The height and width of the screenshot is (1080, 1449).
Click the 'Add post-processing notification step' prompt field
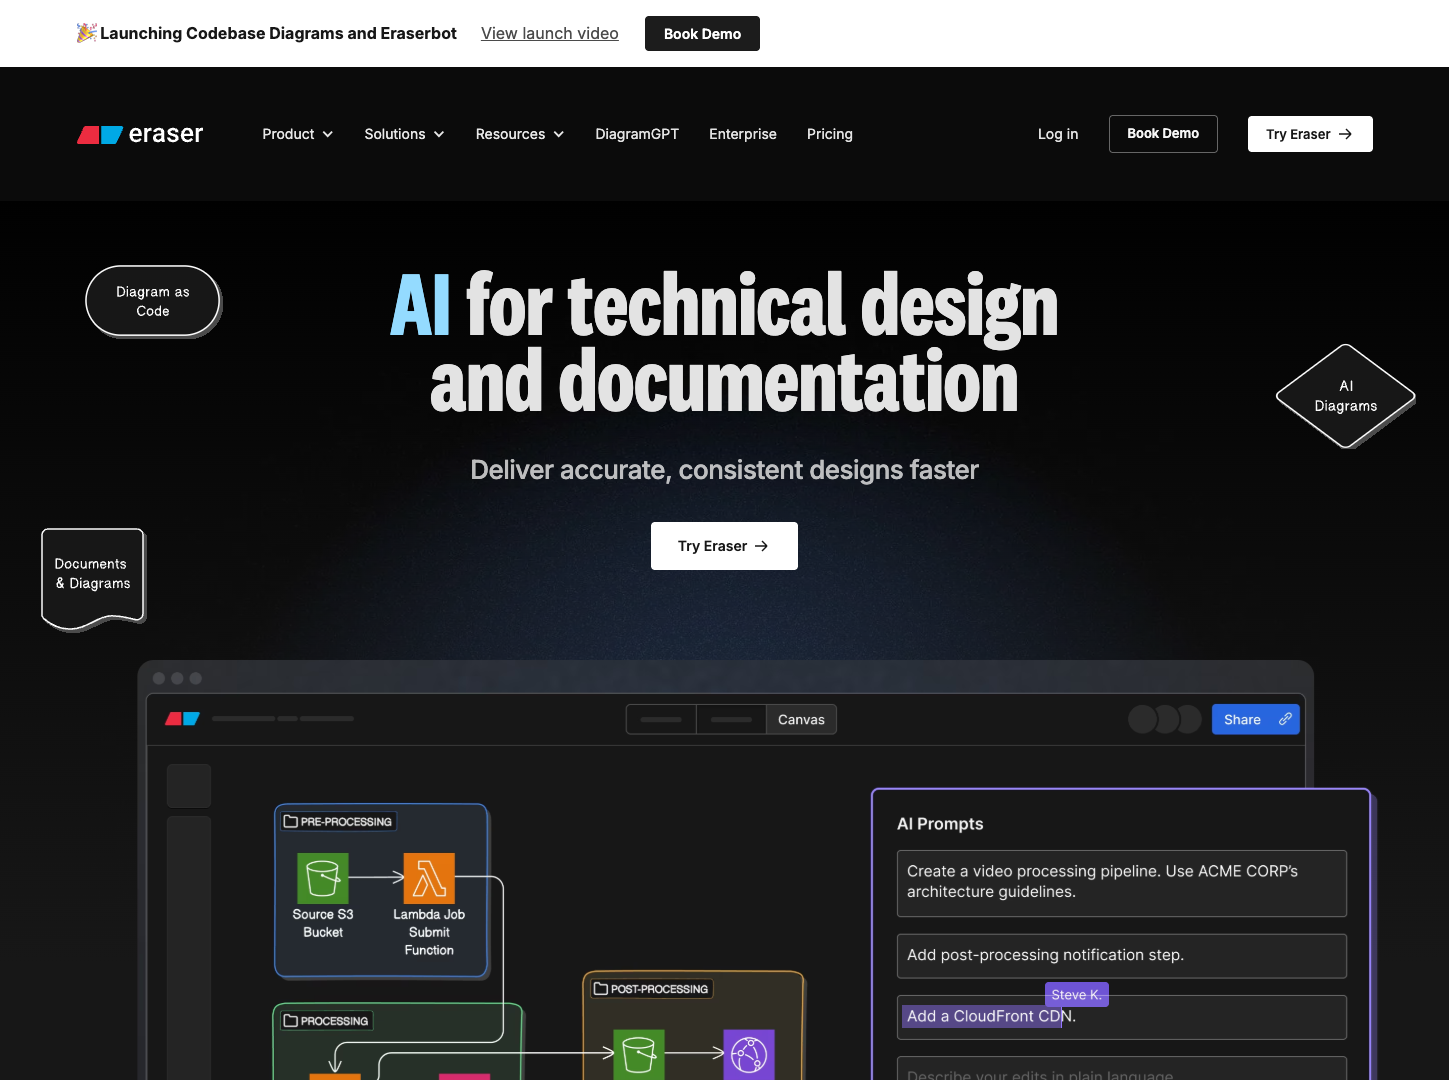[x=1121, y=956]
